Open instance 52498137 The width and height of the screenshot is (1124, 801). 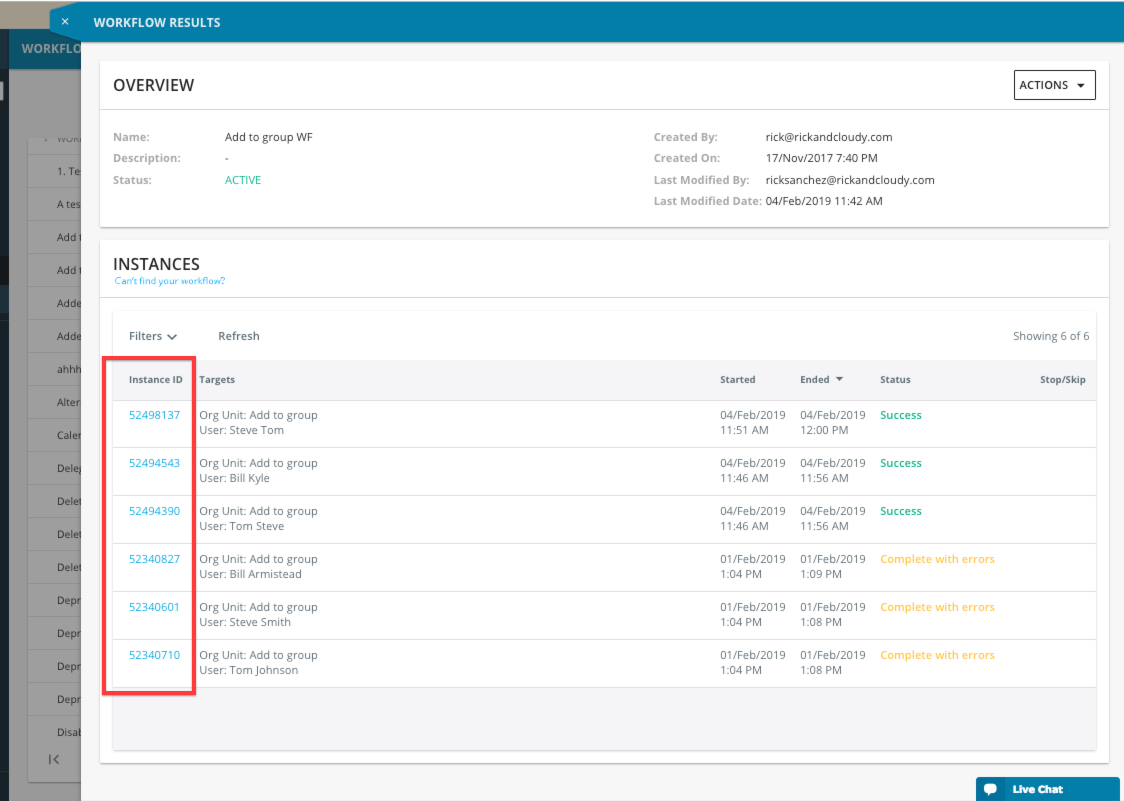[x=154, y=415]
